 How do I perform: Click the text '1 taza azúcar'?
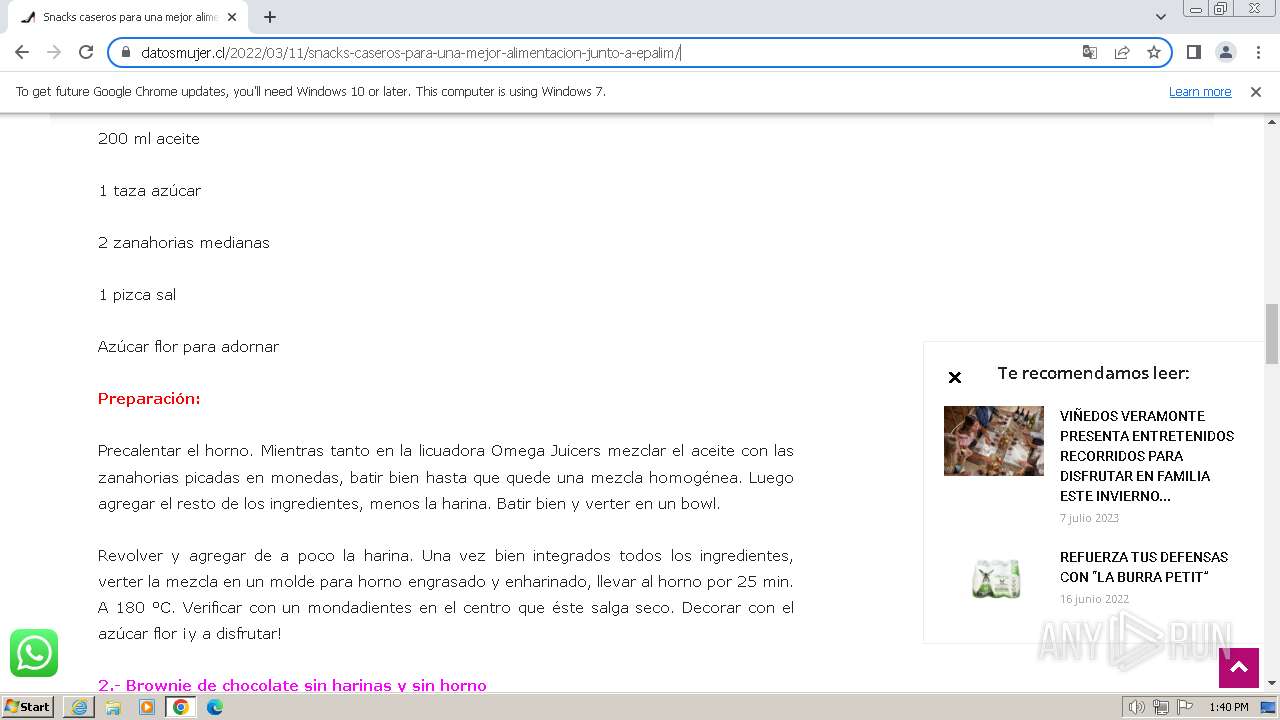coord(149,191)
